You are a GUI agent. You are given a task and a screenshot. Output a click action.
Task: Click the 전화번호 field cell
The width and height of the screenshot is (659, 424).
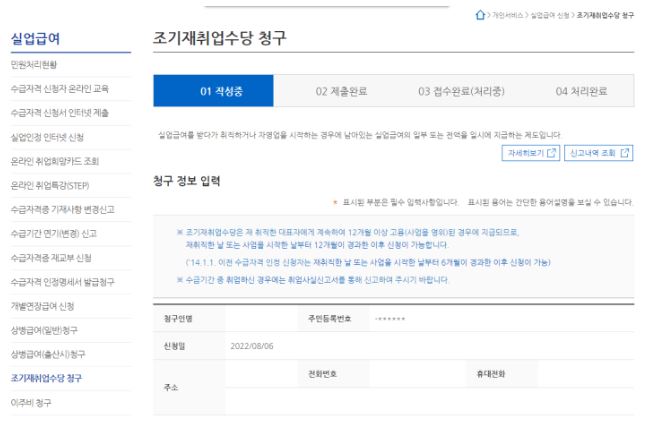tap(418, 374)
